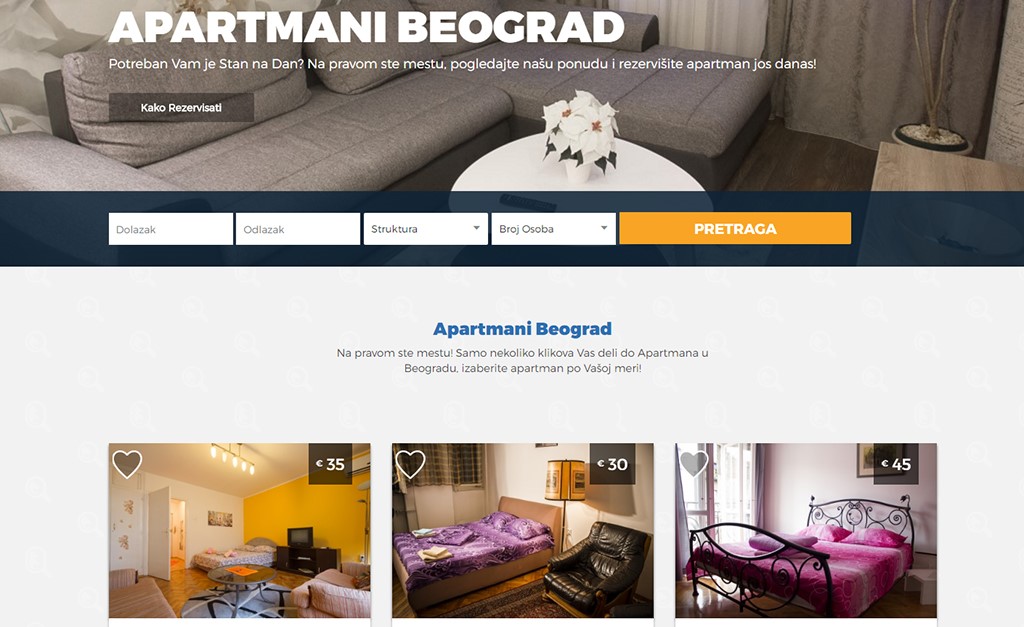Click the hero tagline about Stan na Dan
Viewport: 1024px width, 627px height.
click(x=462, y=64)
